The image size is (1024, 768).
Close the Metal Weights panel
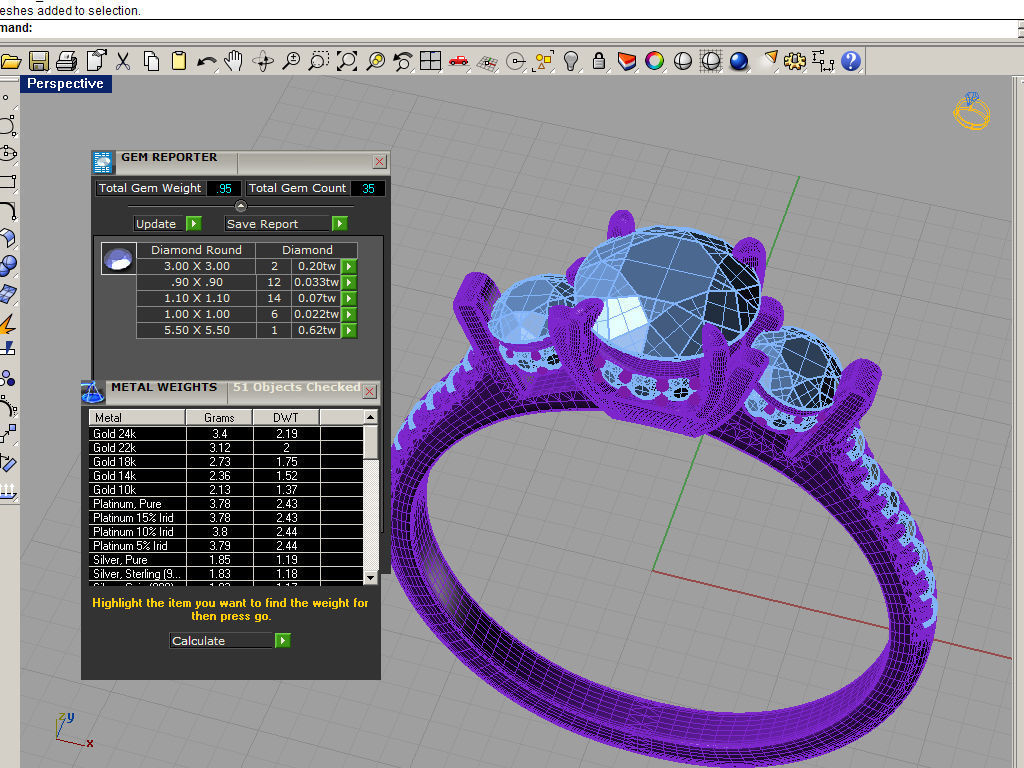coord(370,391)
